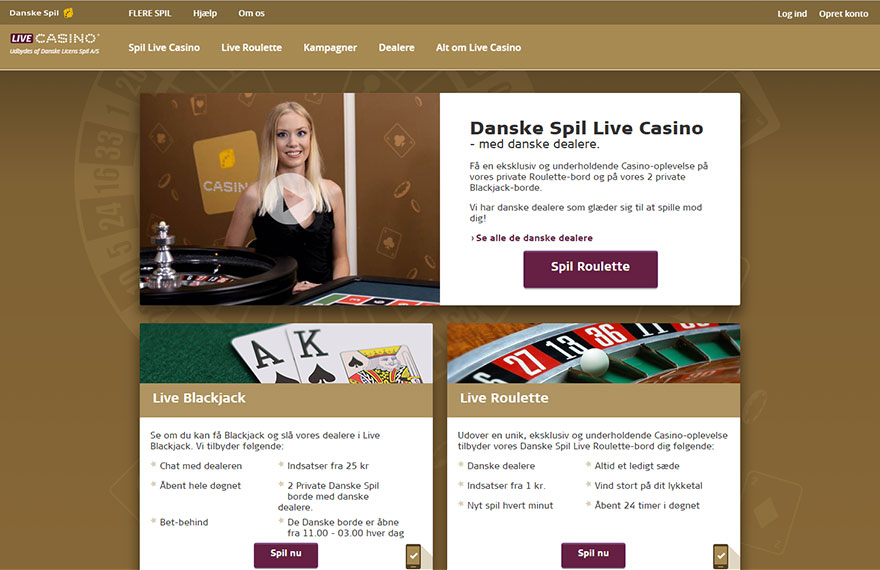Click Opret konto
880x570 pixels.
(844, 13)
